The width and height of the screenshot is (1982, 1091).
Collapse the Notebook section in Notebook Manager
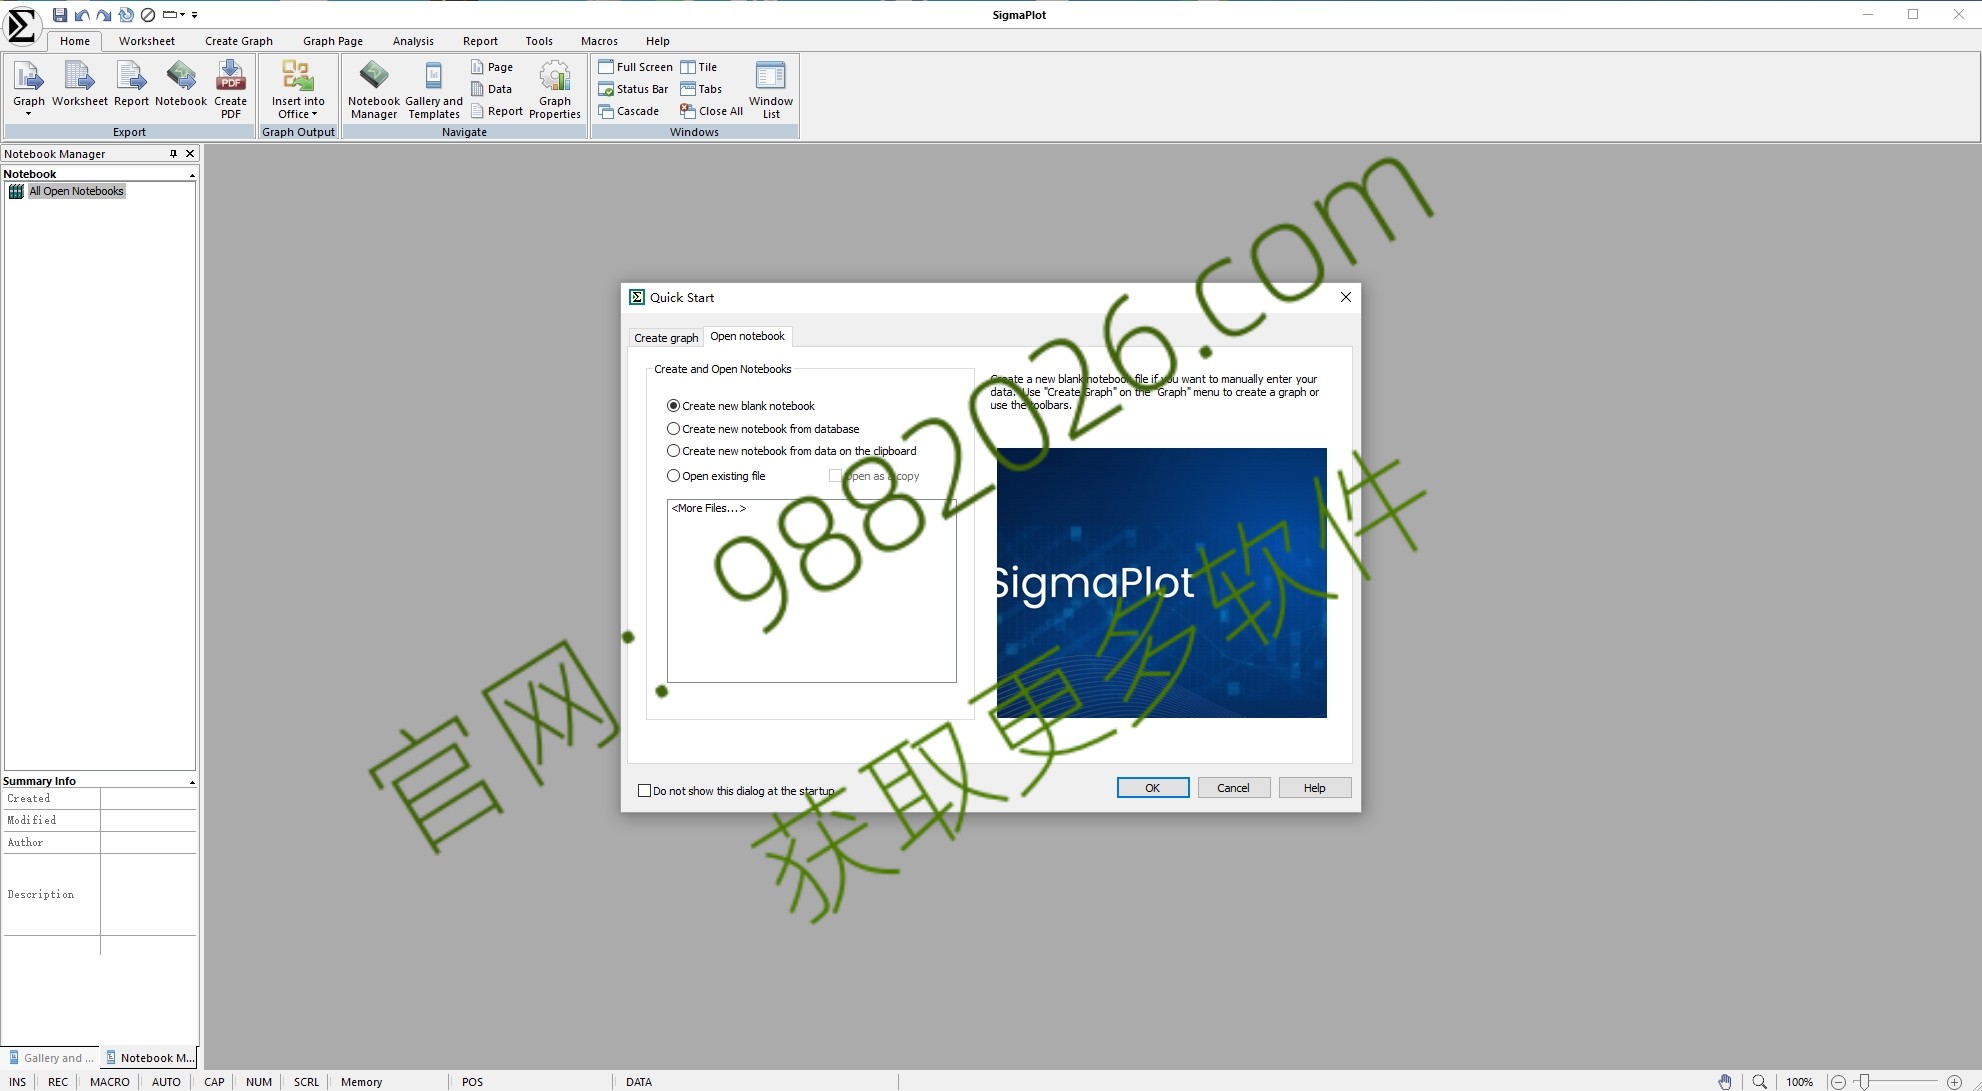coord(192,175)
